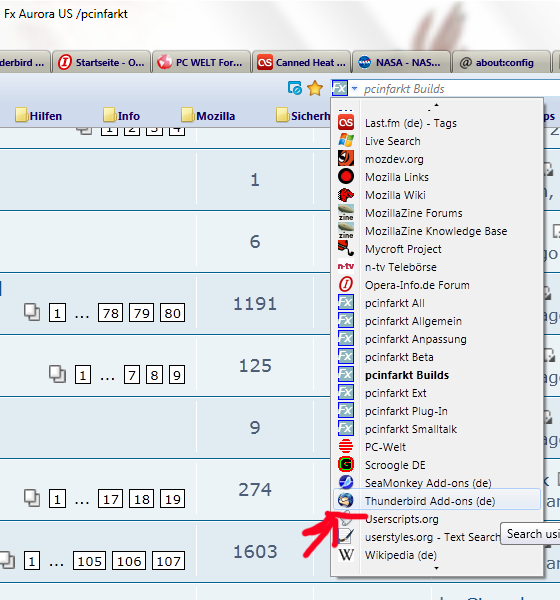The image size is (560, 600).
Task: Click the blue icon left of the star
Action: pos(295,88)
